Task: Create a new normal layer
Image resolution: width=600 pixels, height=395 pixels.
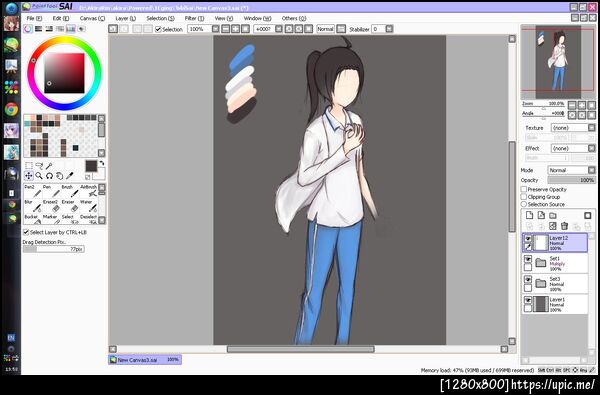Action: point(529,215)
